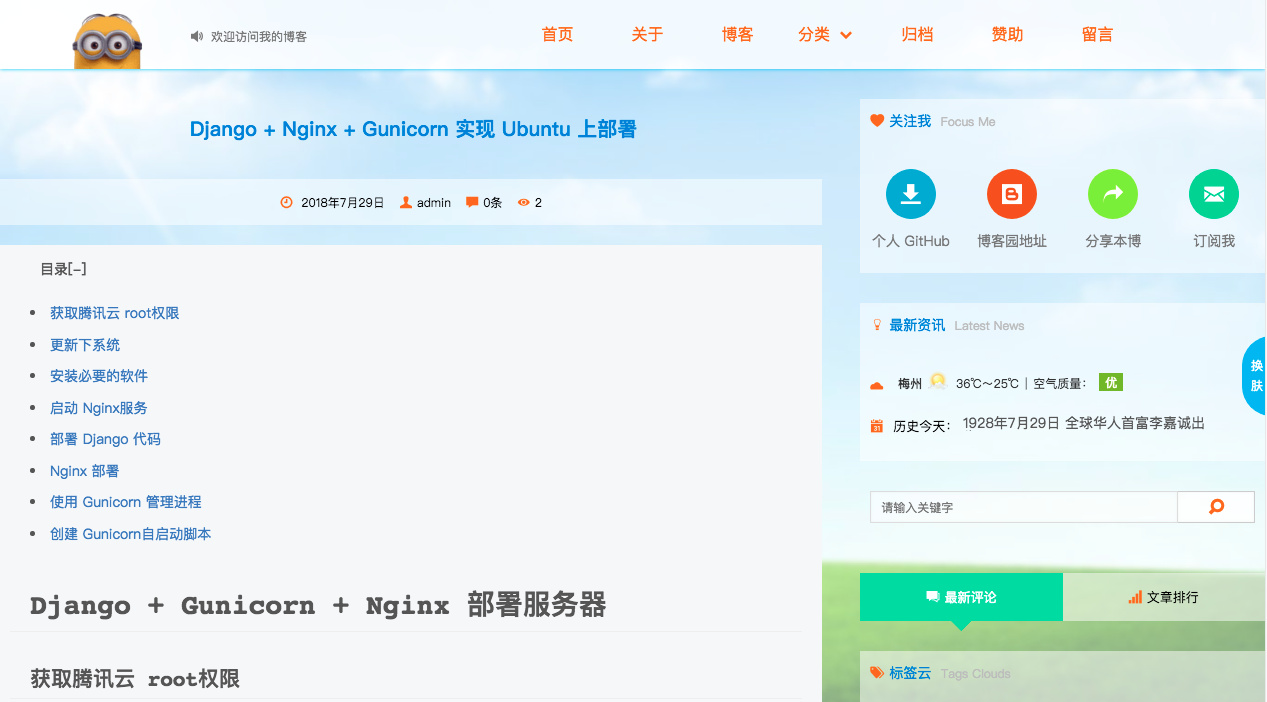Expand the 分类 dropdown arrow
Image resolution: width=1267 pixels, height=702 pixels.
pyautogui.click(x=846, y=36)
